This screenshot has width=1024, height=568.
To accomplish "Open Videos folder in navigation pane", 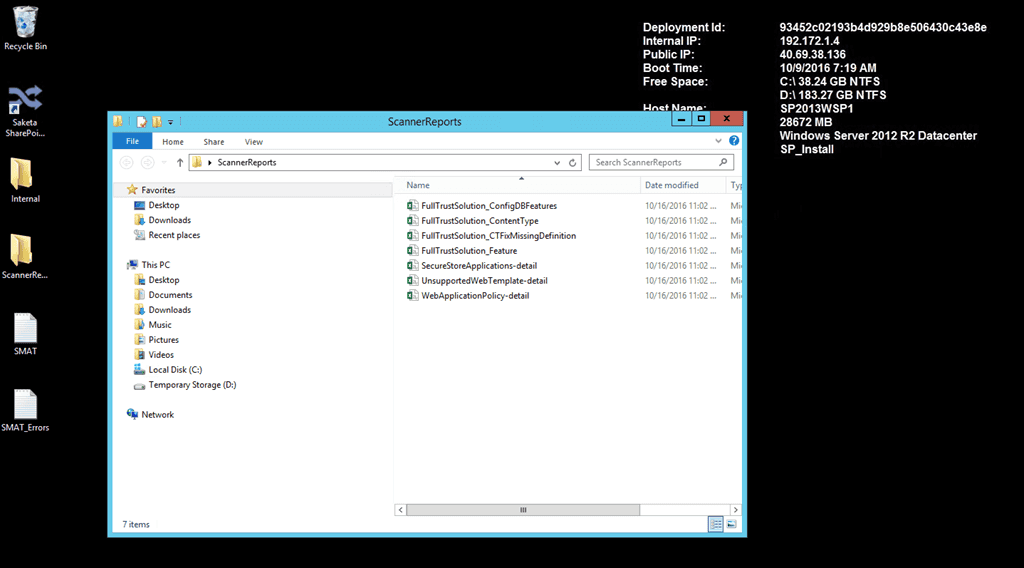I will pos(161,355).
